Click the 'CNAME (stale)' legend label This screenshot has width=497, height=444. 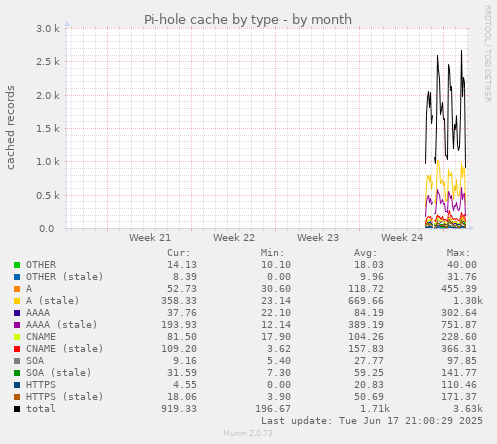coord(65,349)
